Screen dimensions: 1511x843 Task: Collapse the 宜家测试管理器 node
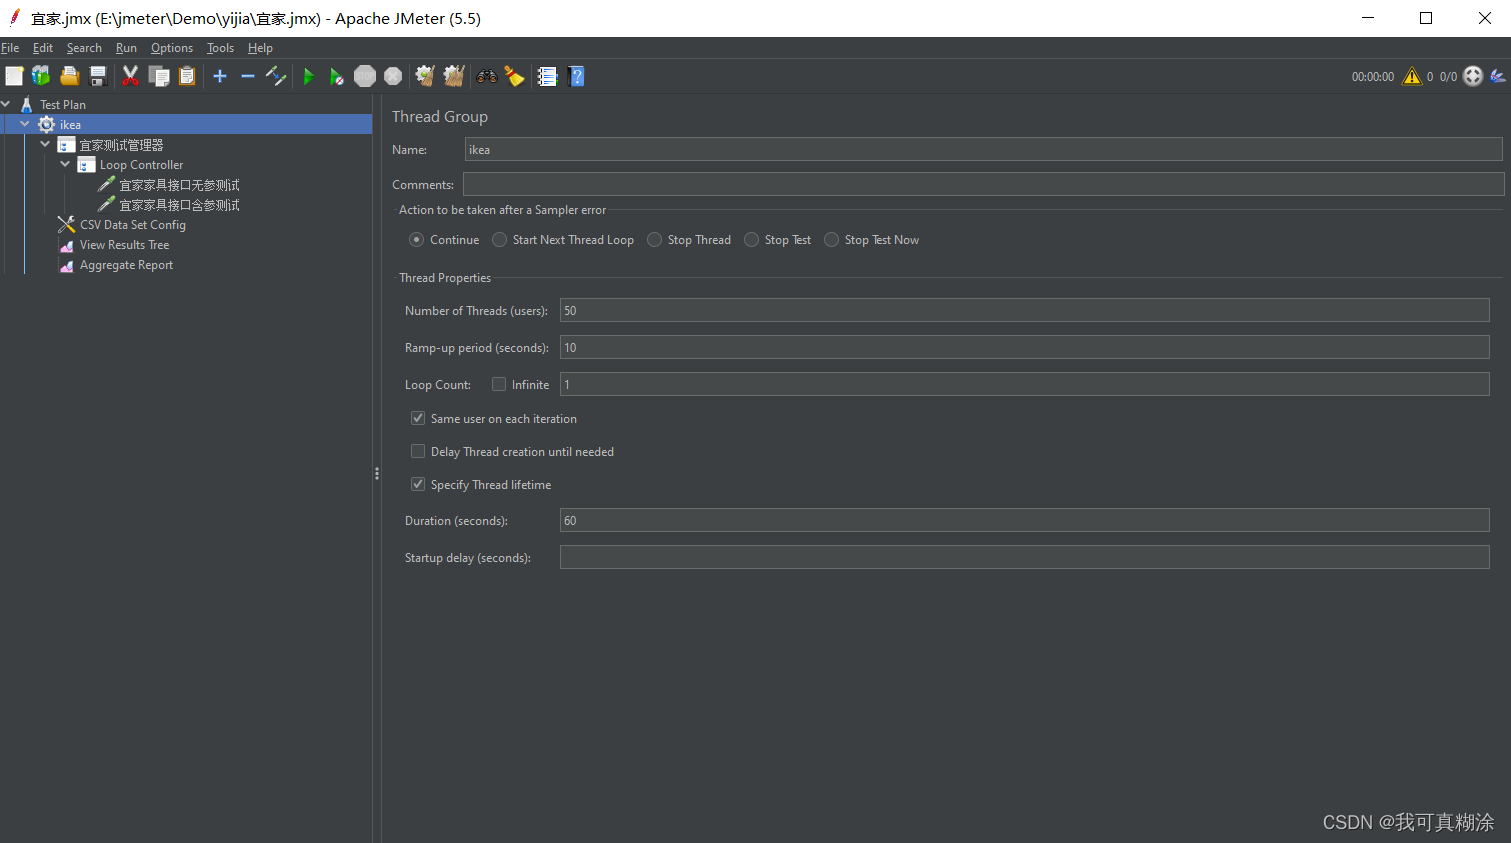45,144
